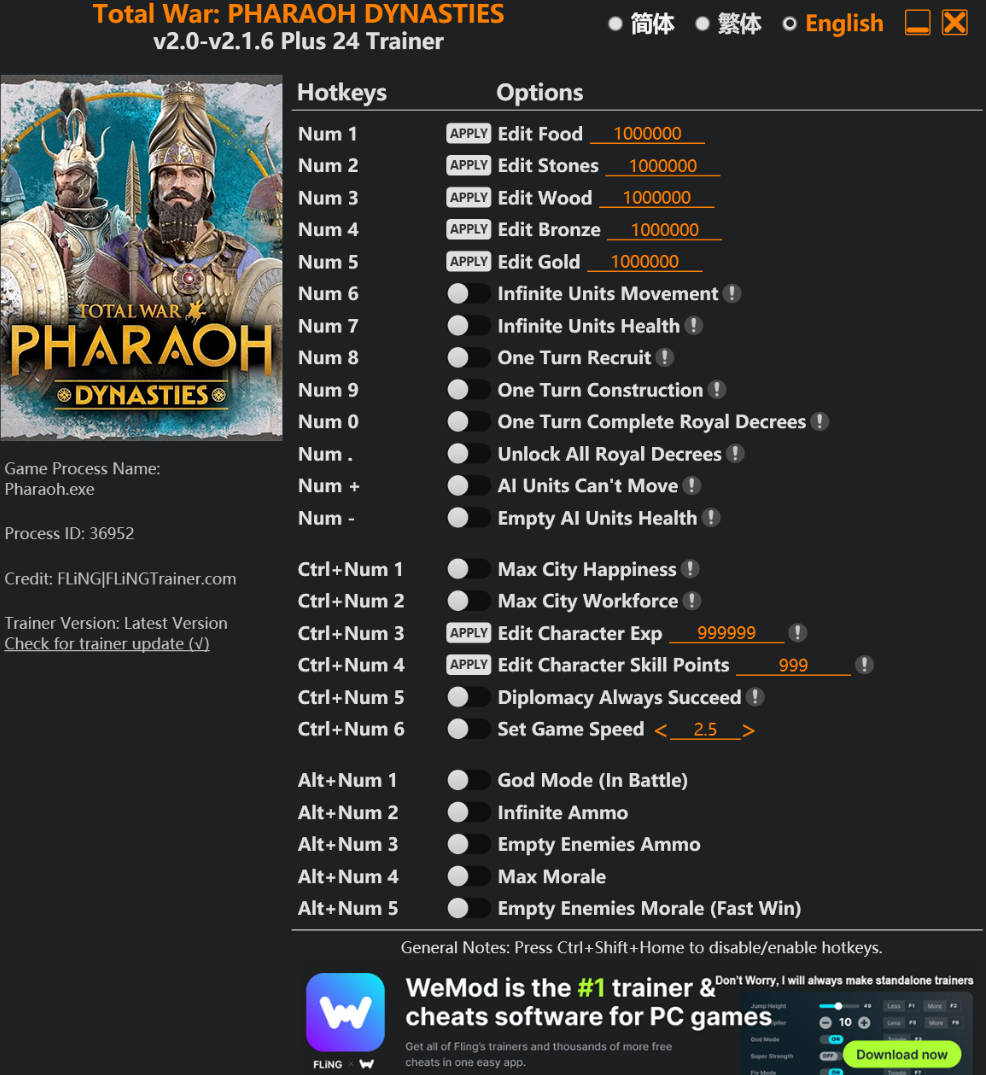Apply the Edit Bronze value
Image resolution: width=986 pixels, height=1075 pixels.
468,229
